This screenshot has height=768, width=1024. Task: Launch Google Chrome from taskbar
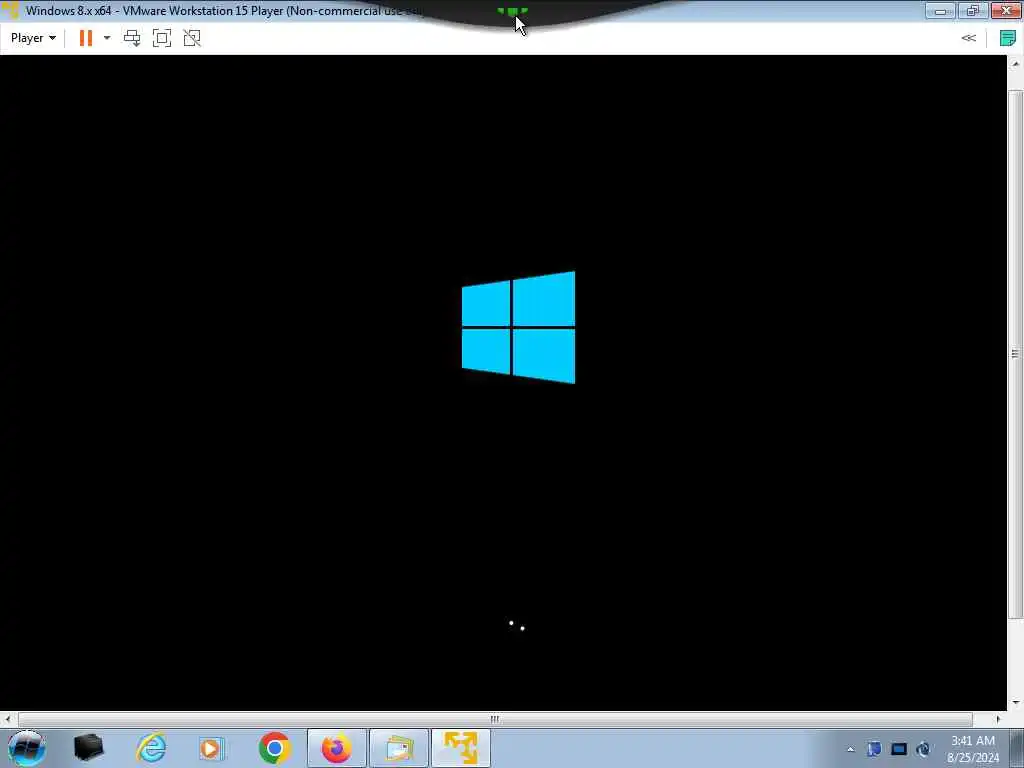[x=274, y=748]
